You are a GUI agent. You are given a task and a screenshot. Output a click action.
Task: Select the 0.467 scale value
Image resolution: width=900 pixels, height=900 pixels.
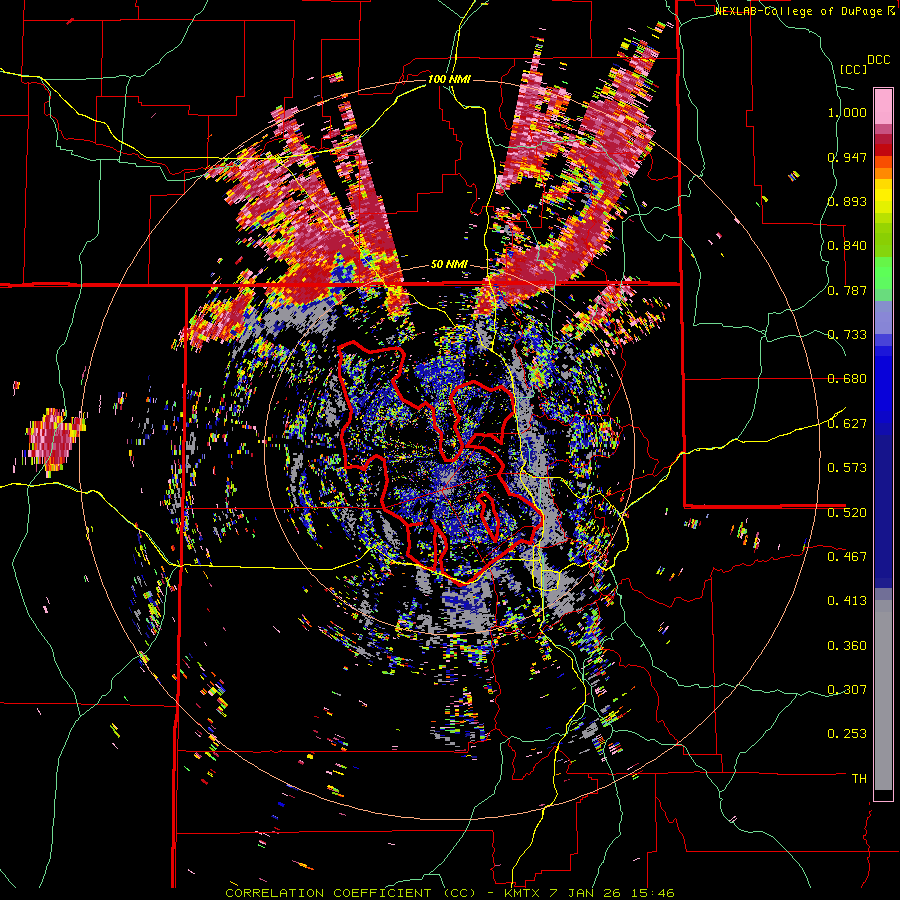(x=847, y=556)
